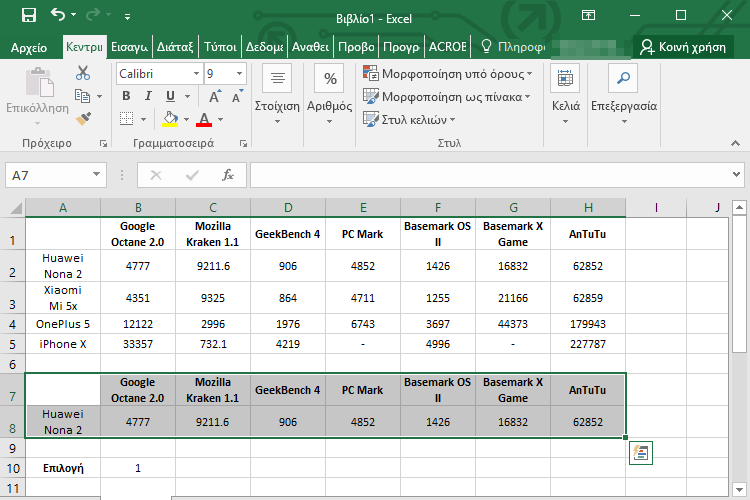
Task: Switch to the Τύποι tab
Action: [x=220, y=47]
